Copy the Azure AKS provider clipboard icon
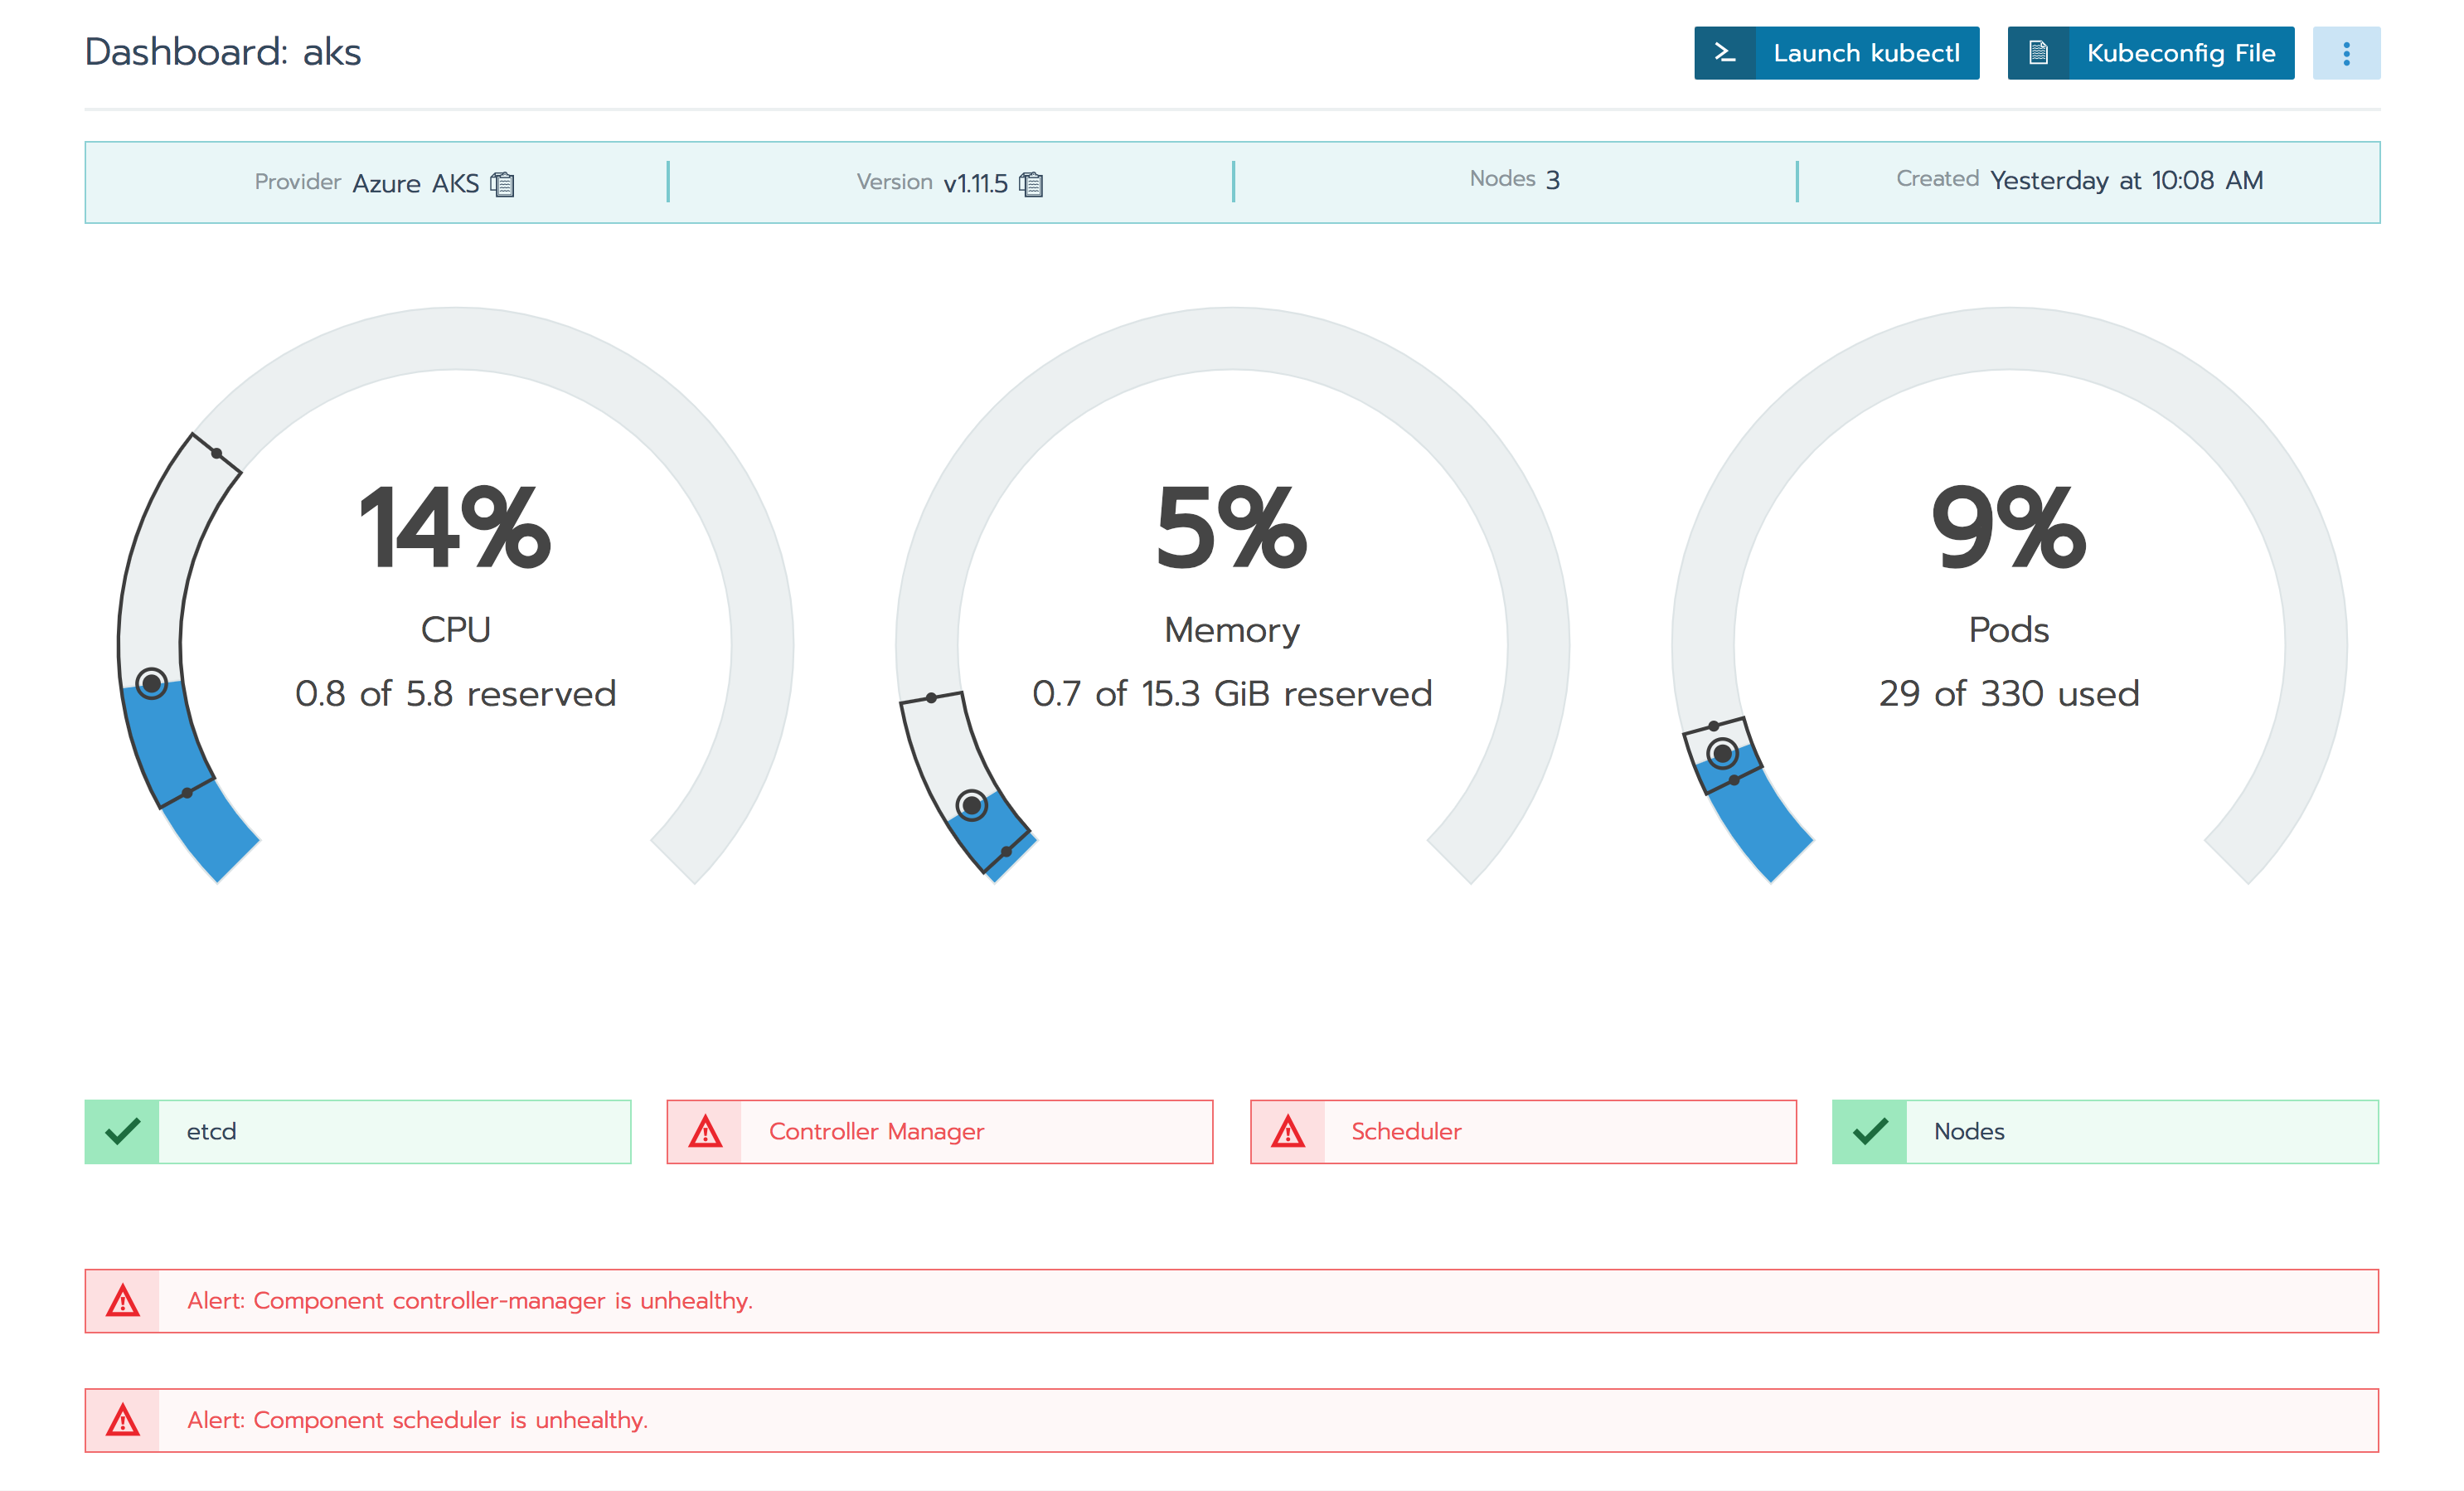The image size is (2464, 1491). [503, 184]
